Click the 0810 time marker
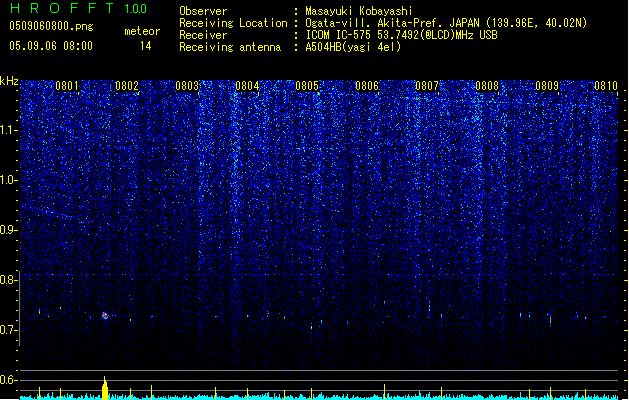This screenshot has height=400, width=629. click(606, 86)
